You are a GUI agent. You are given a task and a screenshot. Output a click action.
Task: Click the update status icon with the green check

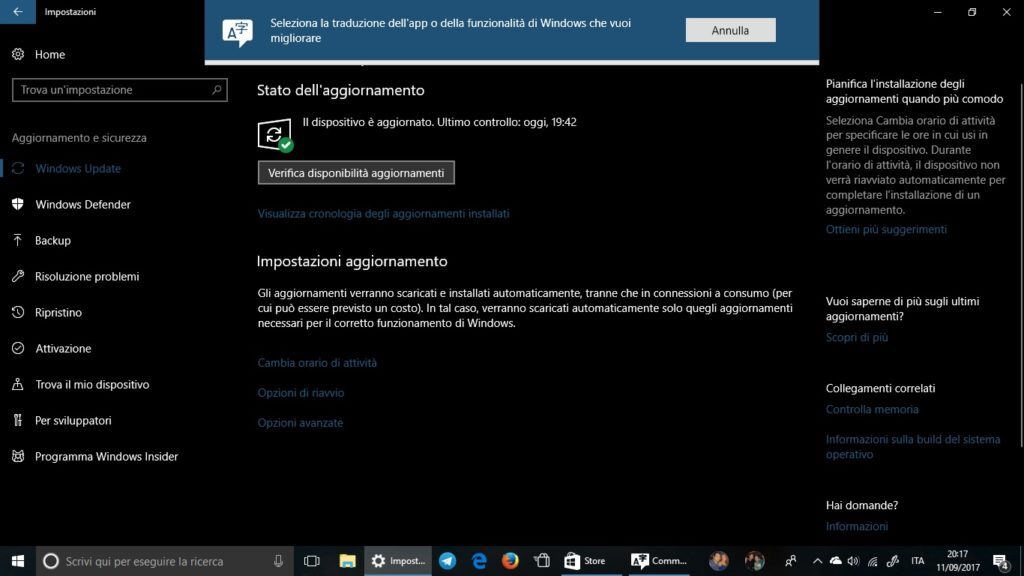tap(275, 135)
